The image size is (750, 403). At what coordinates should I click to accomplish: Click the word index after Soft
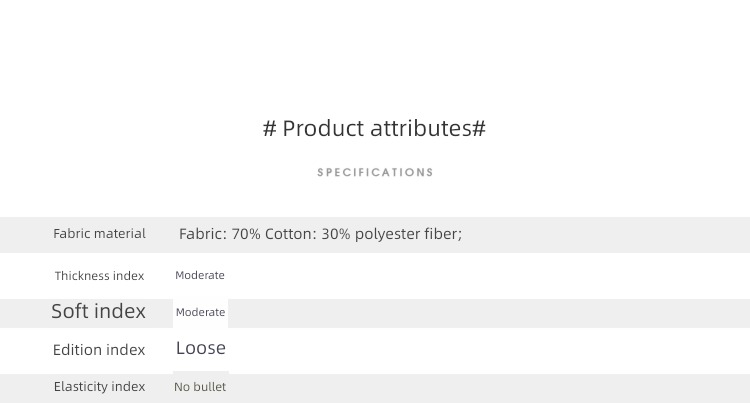(120, 311)
